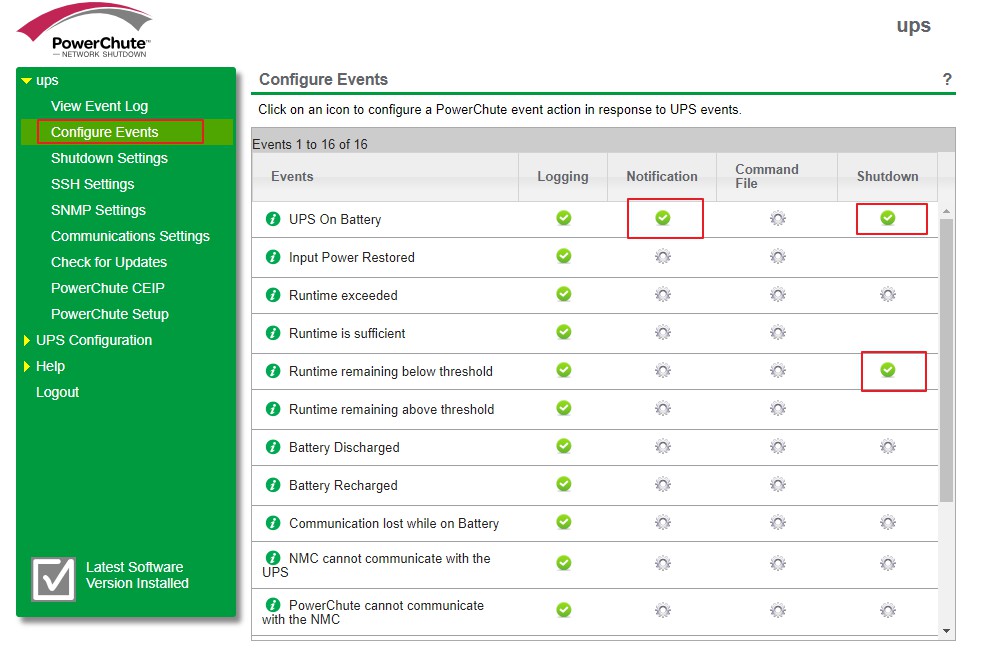Expand the UPS Configuration section
The image size is (1005, 668).
coord(27,341)
